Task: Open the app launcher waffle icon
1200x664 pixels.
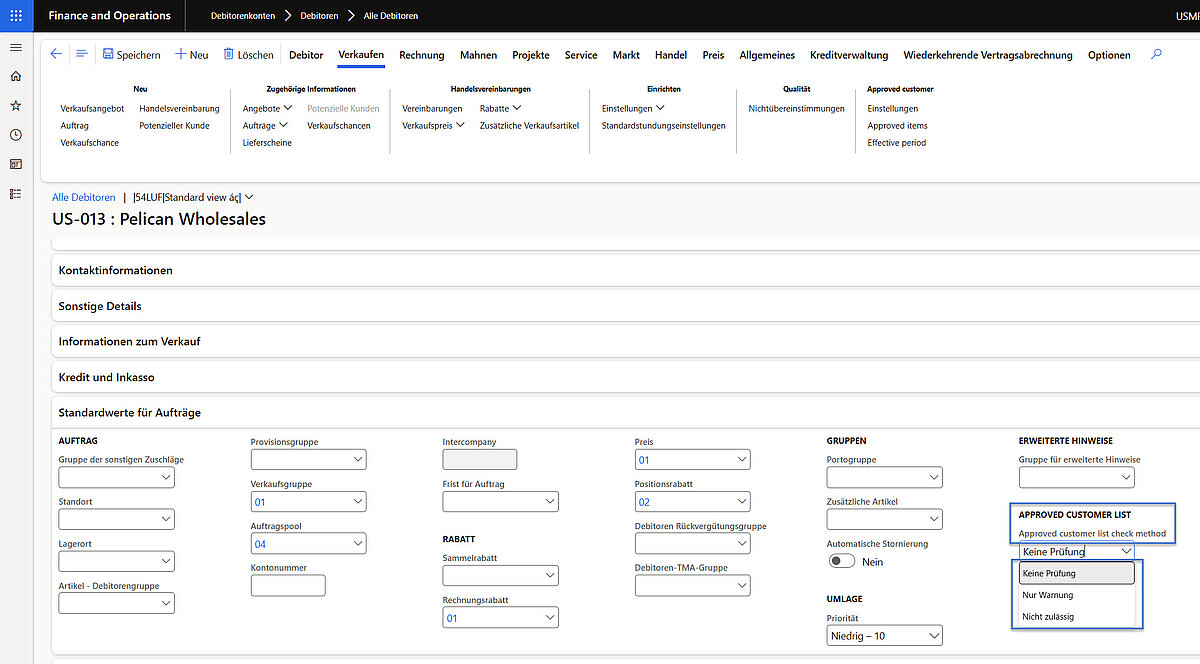Action: tap(16, 15)
